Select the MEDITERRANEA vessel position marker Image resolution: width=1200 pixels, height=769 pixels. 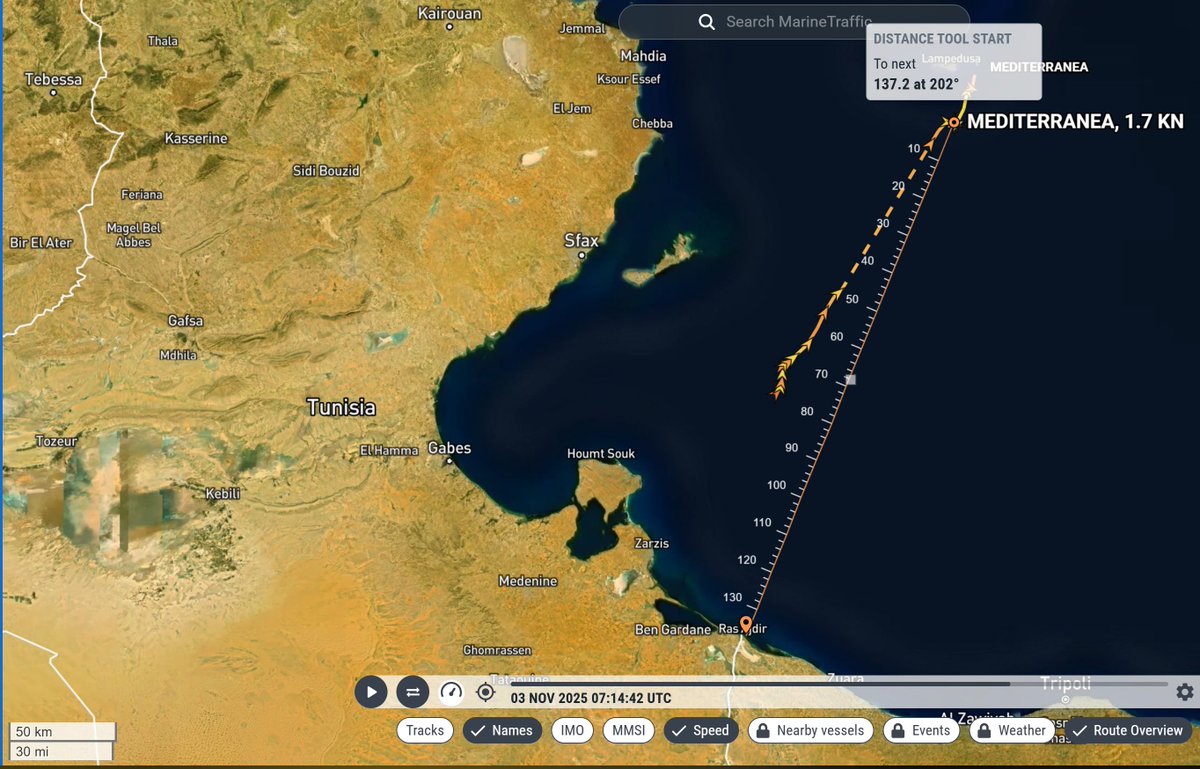coord(954,122)
